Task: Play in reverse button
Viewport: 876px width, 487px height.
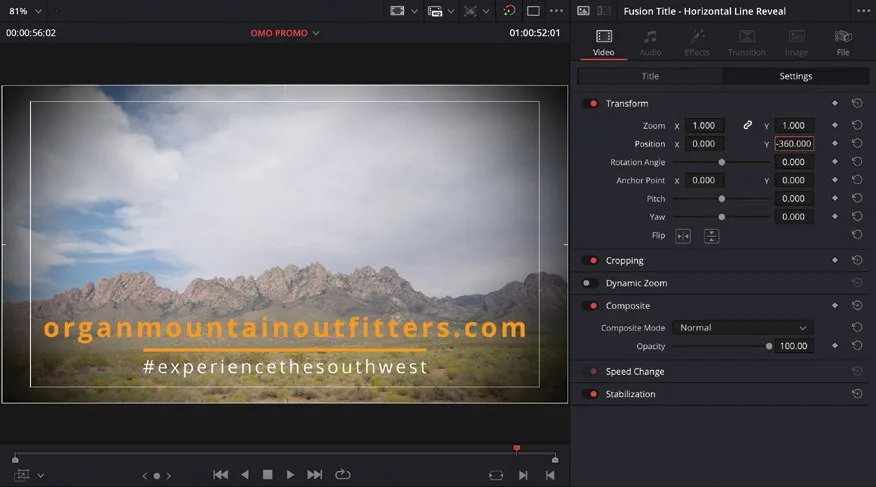Action: click(x=245, y=475)
